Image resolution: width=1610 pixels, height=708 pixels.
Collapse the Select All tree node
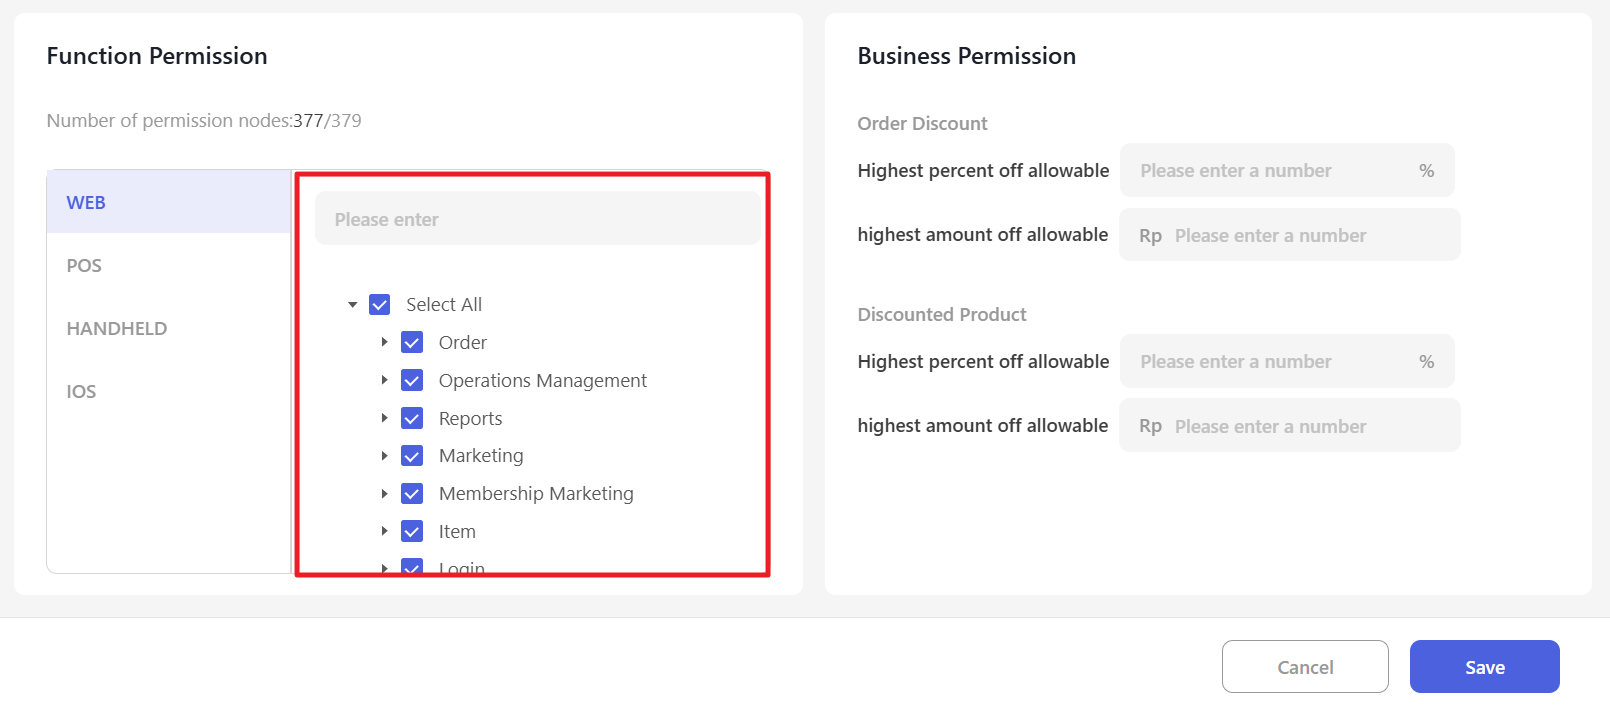tap(352, 305)
